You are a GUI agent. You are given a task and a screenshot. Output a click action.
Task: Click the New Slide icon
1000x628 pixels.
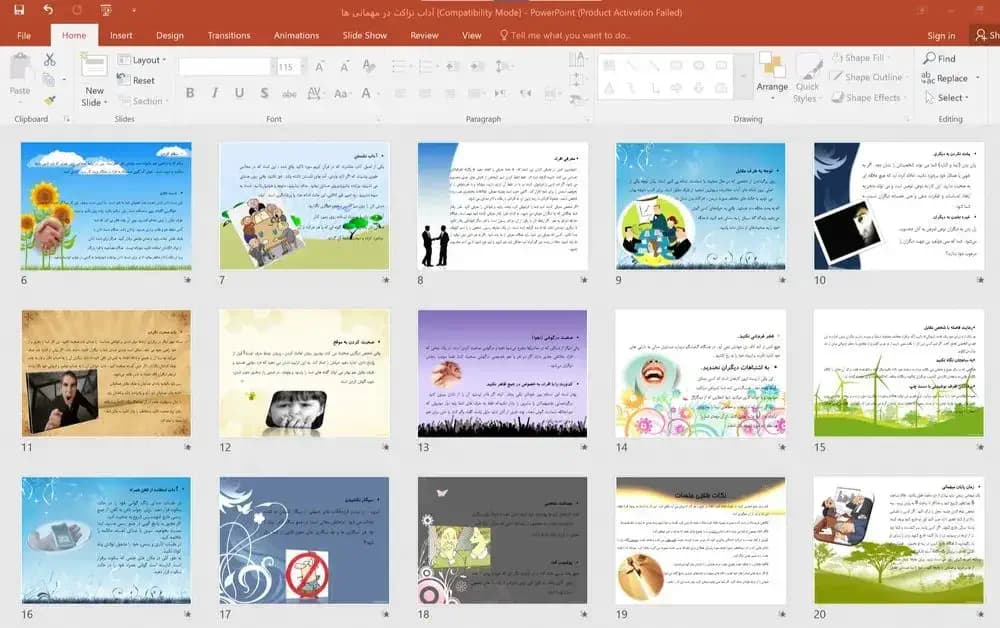[x=94, y=67]
